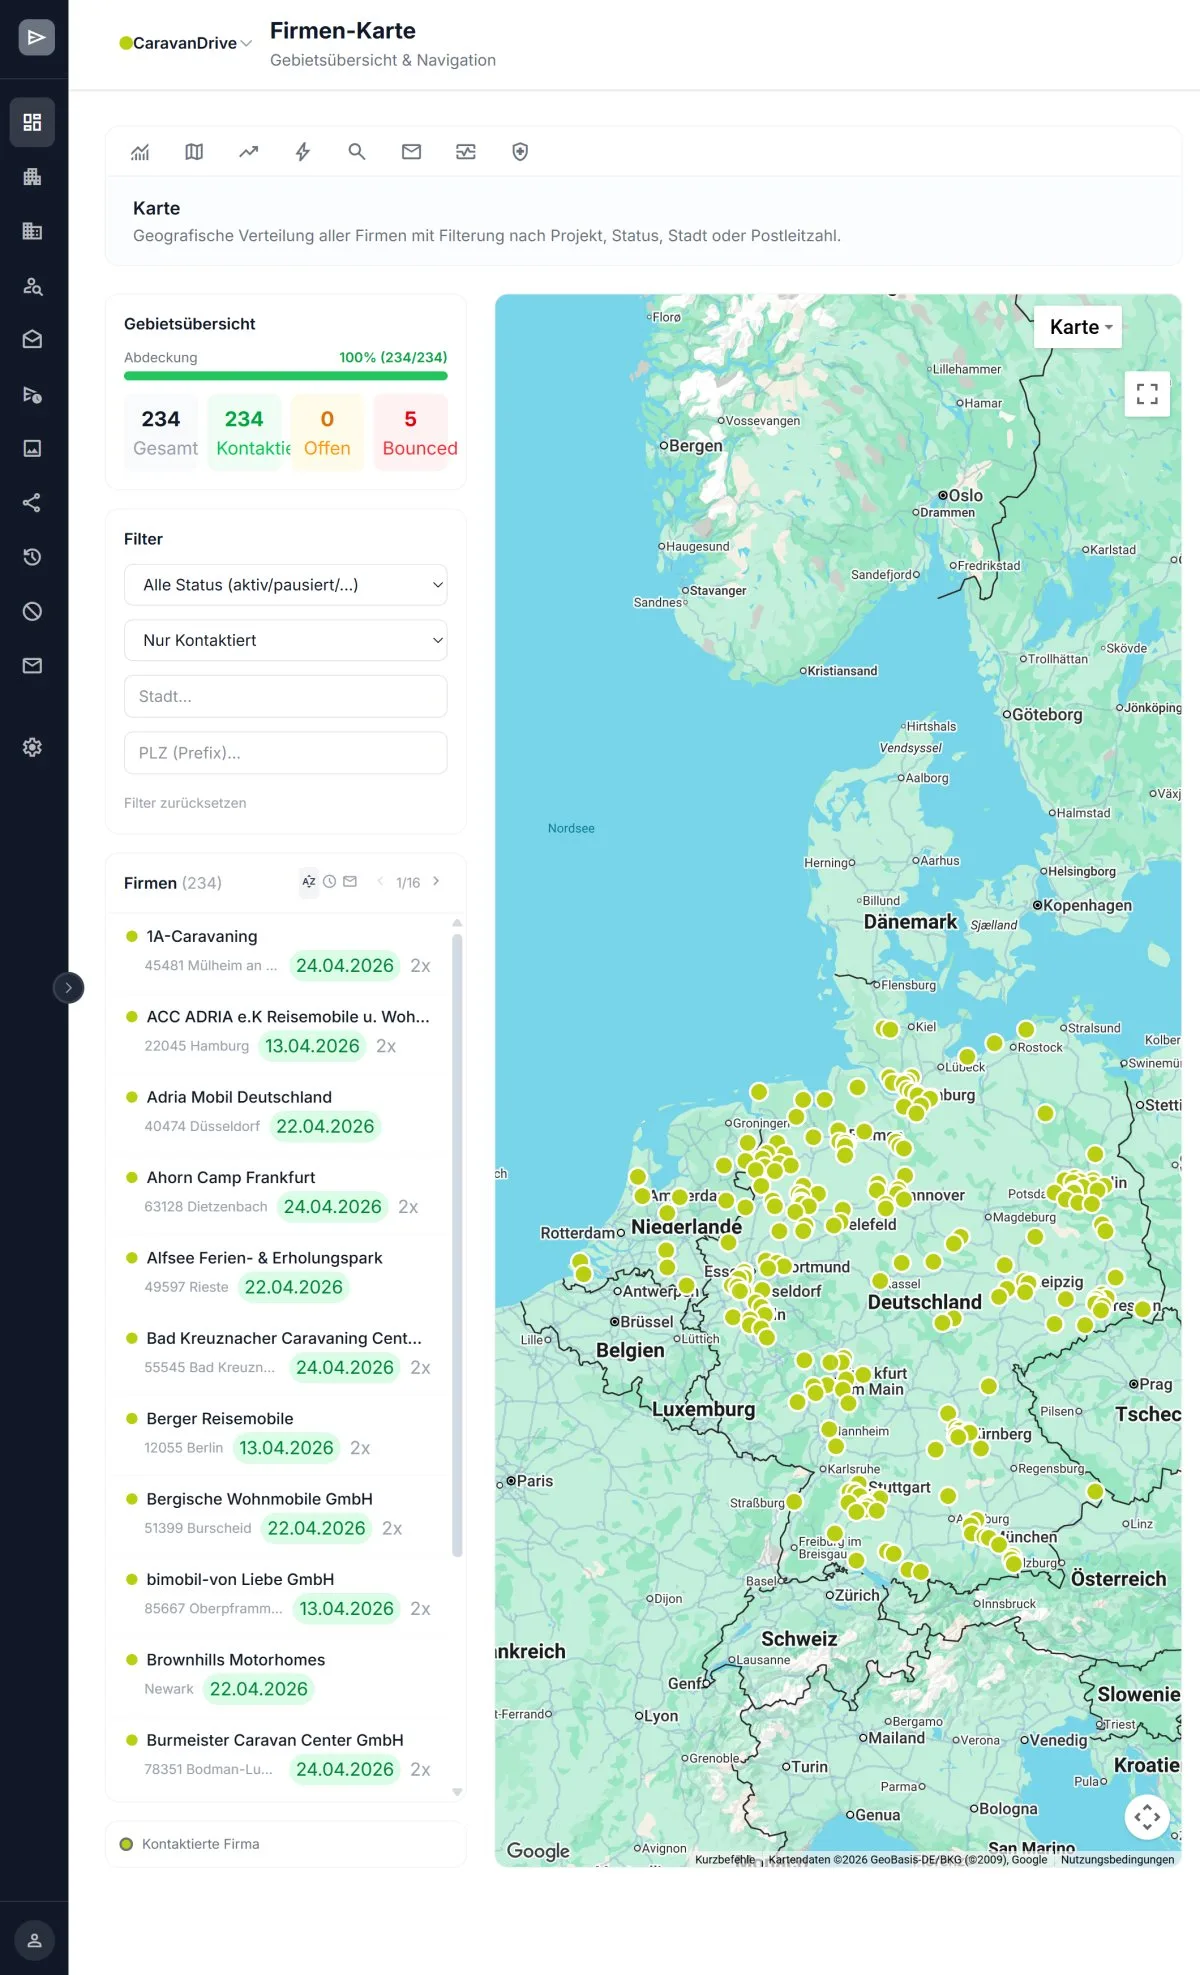This screenshot has width=1200, height=1975.
Task: Open 'Kurzbefehle' on the map footer
Action: pyautogui.click(x=725, y=1860)
